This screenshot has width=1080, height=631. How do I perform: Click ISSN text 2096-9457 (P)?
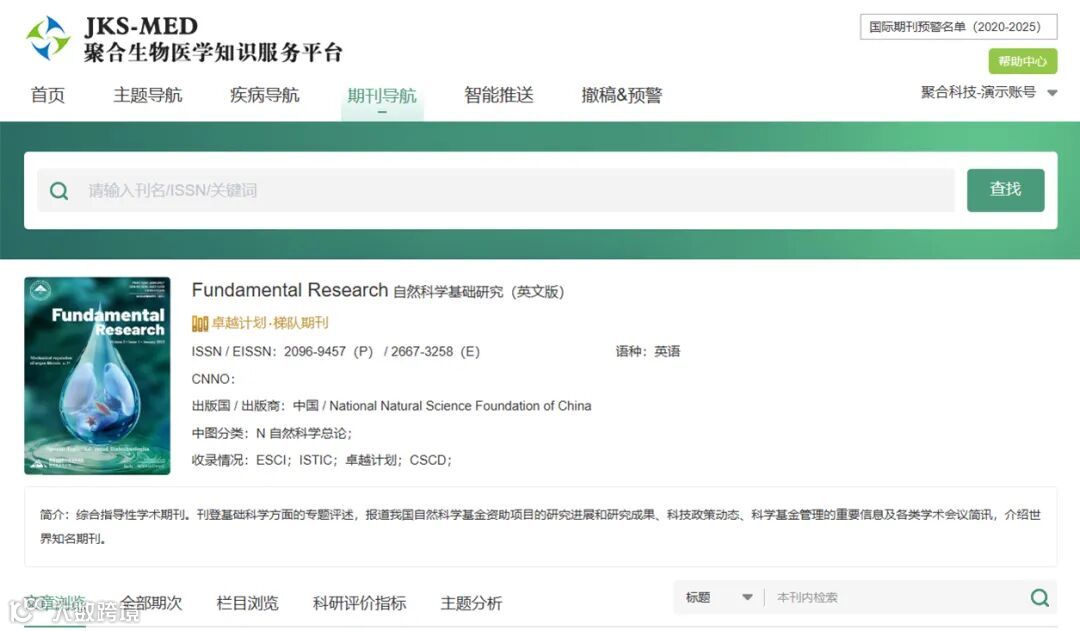coord(328,351)
